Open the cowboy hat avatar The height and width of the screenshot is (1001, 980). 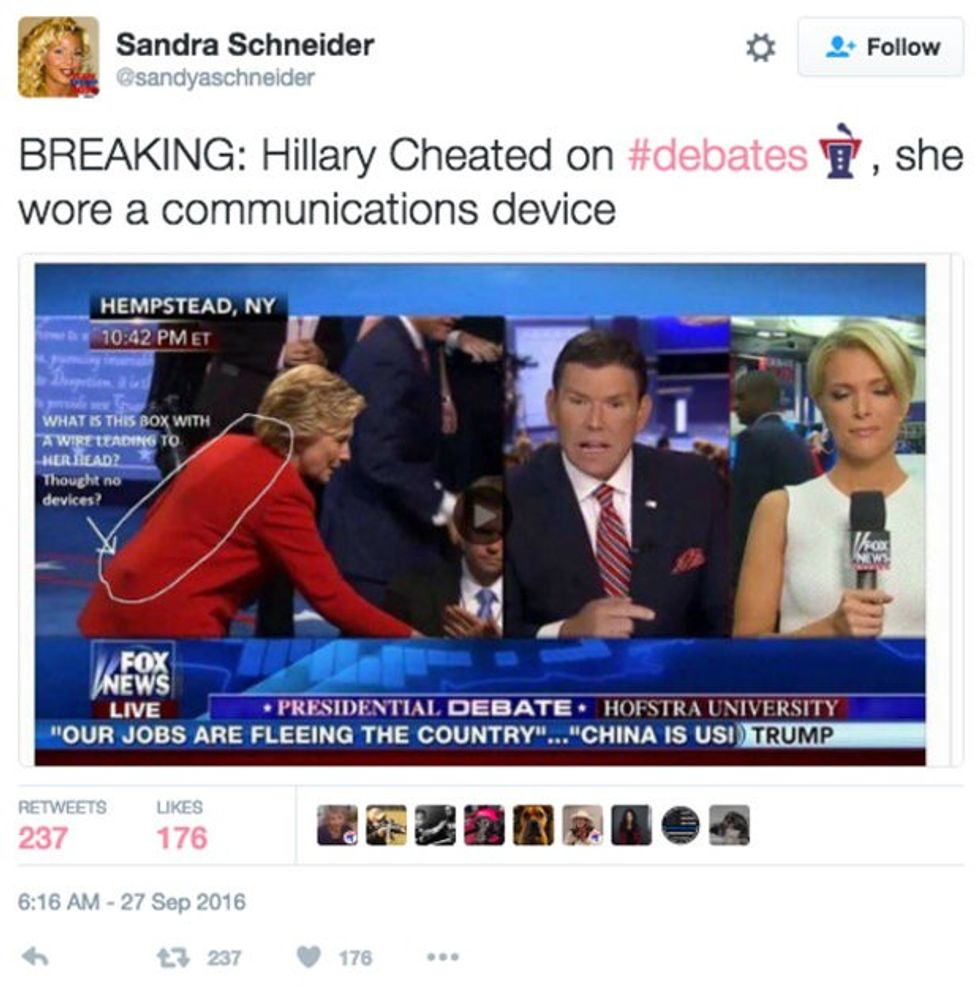(582, 825)
